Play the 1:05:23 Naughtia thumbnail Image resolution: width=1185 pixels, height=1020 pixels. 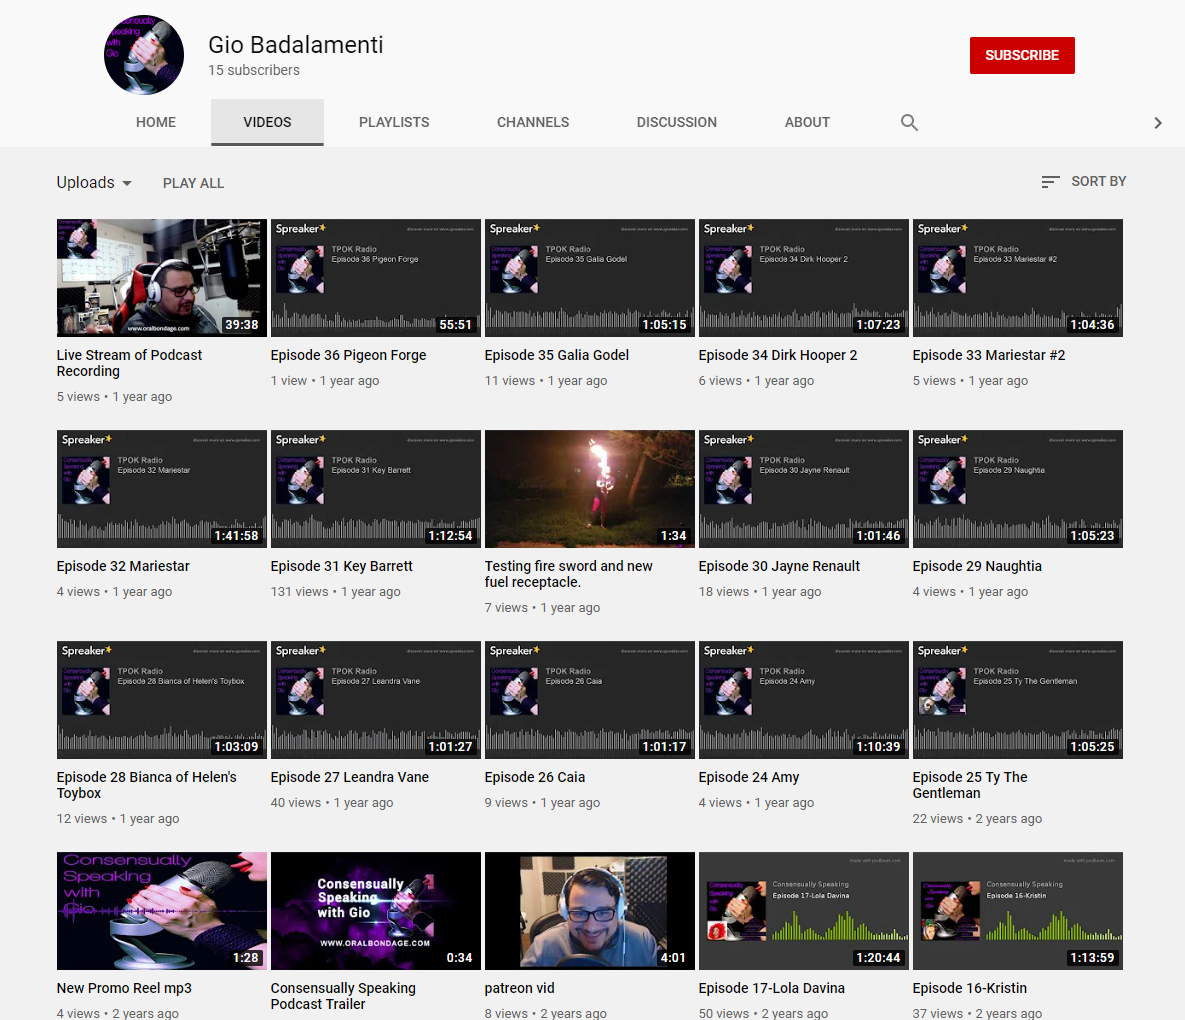pos(1017,489)
